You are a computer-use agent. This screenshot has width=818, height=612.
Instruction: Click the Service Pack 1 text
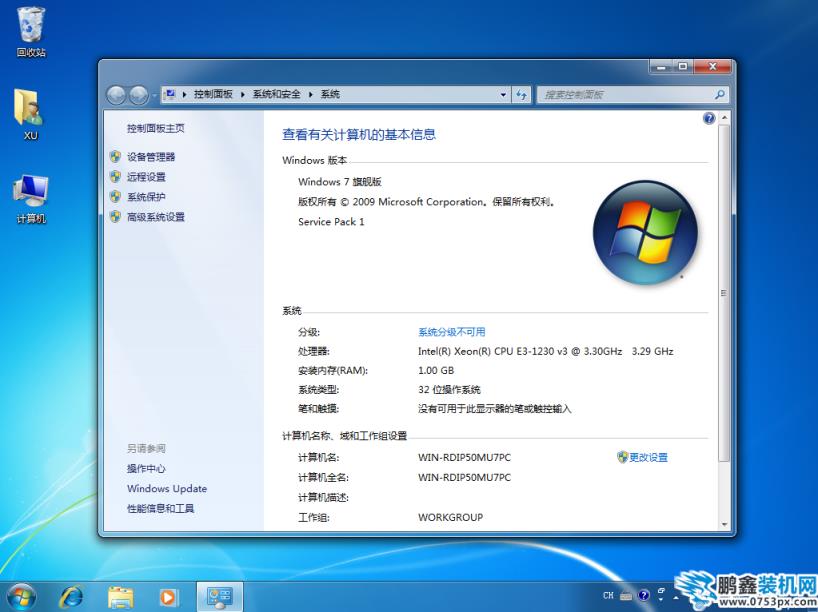pos(331,222)
